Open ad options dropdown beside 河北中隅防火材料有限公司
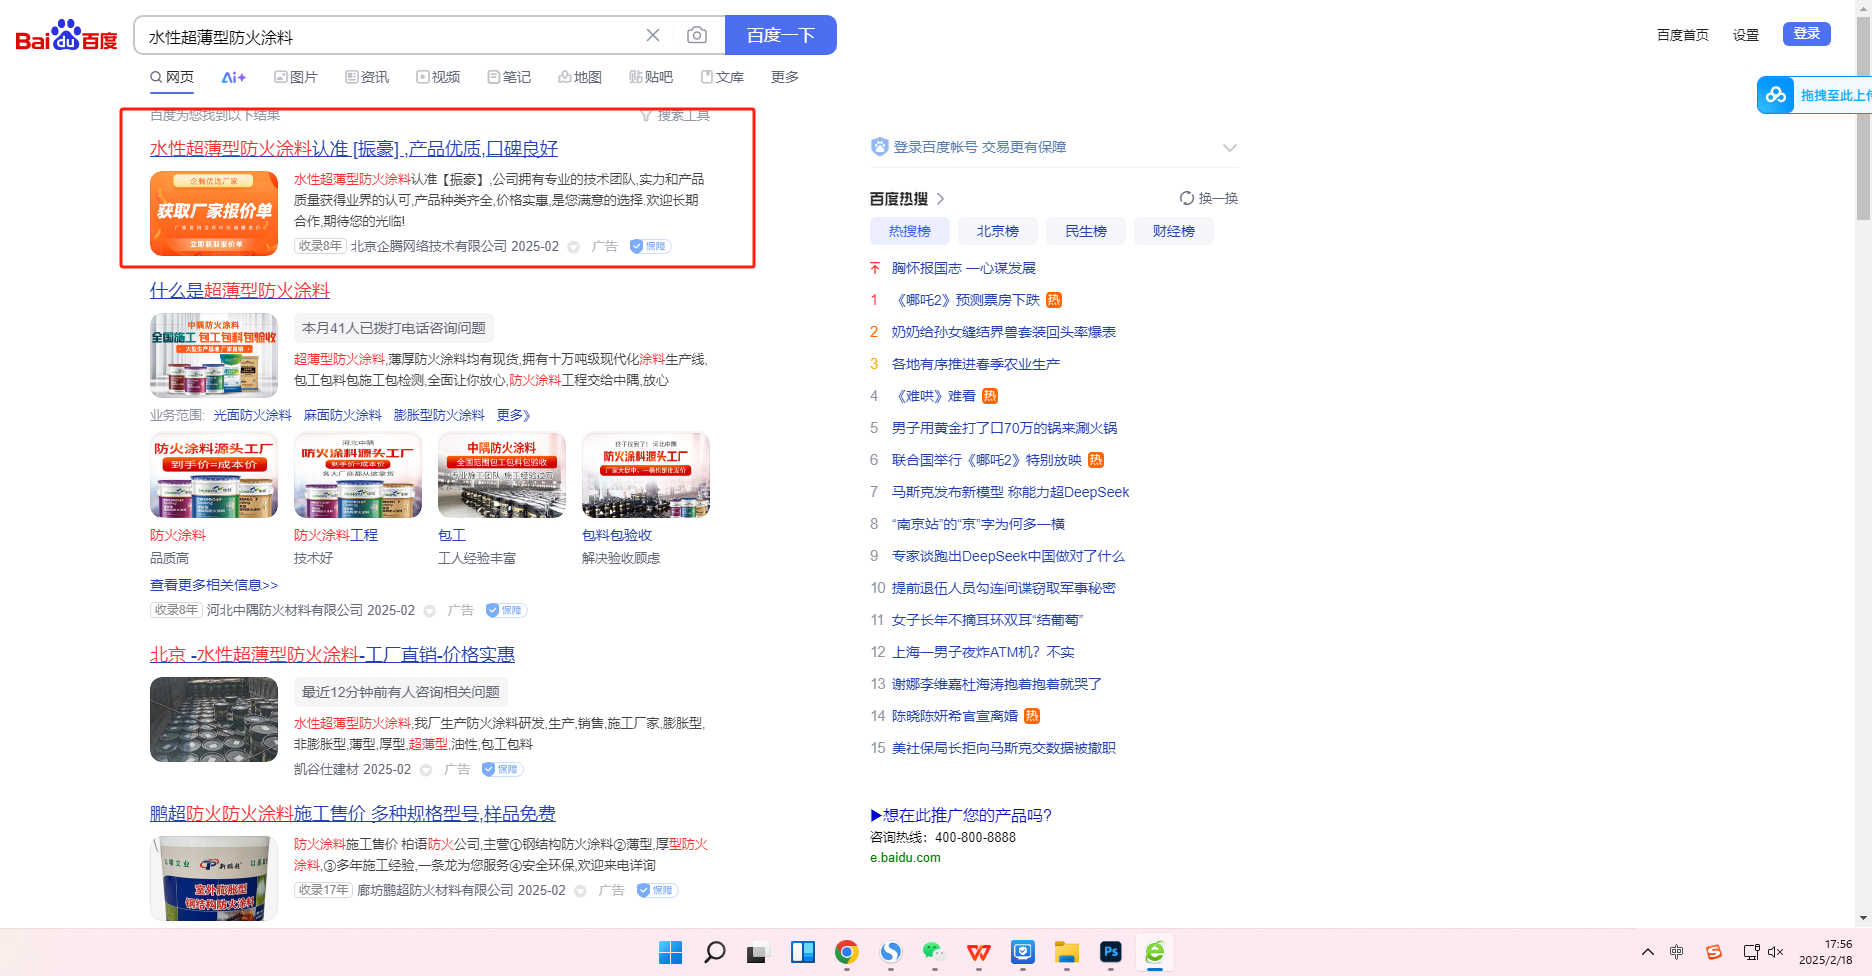The height and width of the screenshot is (976, 1872). [x=430, y=611]
